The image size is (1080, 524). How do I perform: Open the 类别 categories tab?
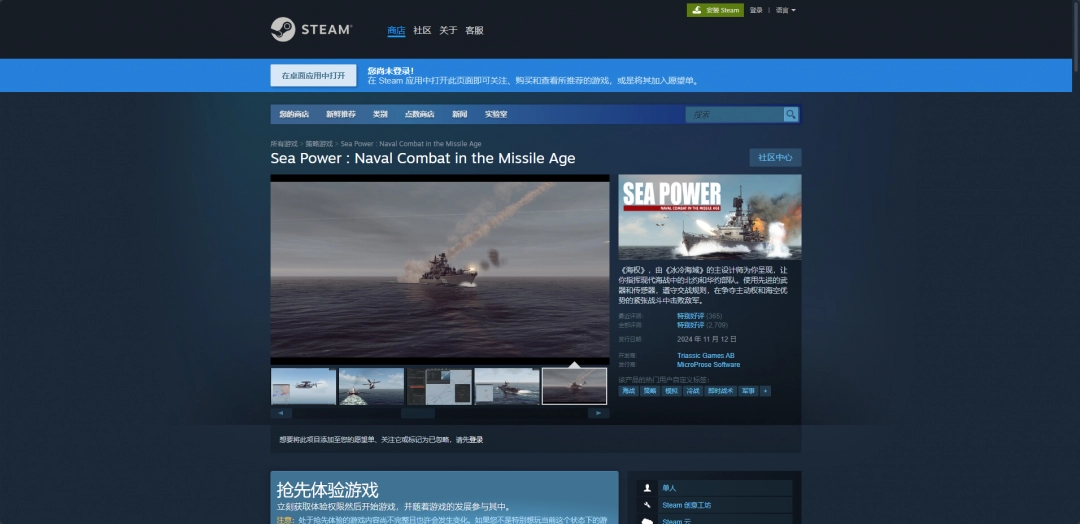(x=380, y=114)
